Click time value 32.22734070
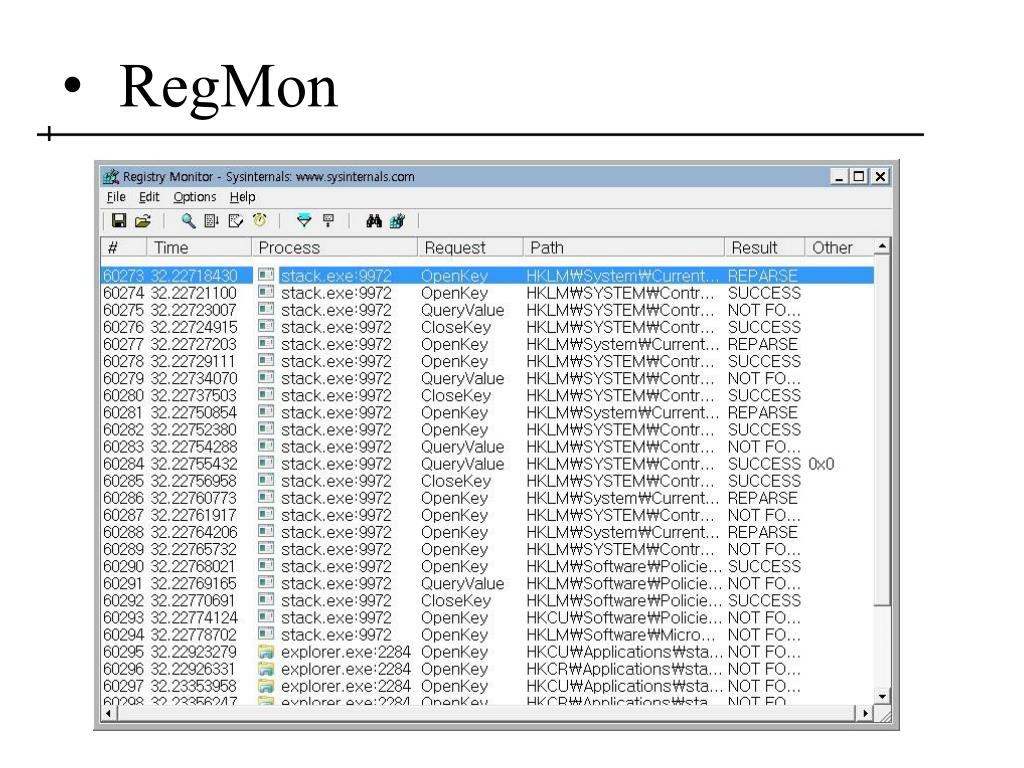 (194, 378)
